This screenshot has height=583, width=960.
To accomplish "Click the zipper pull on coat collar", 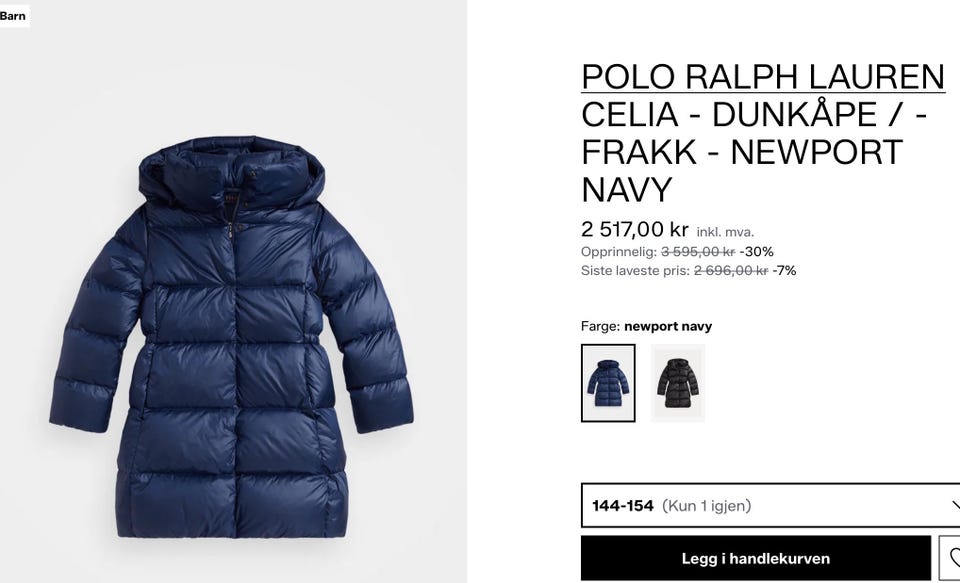I will click(x=231, y=229).
